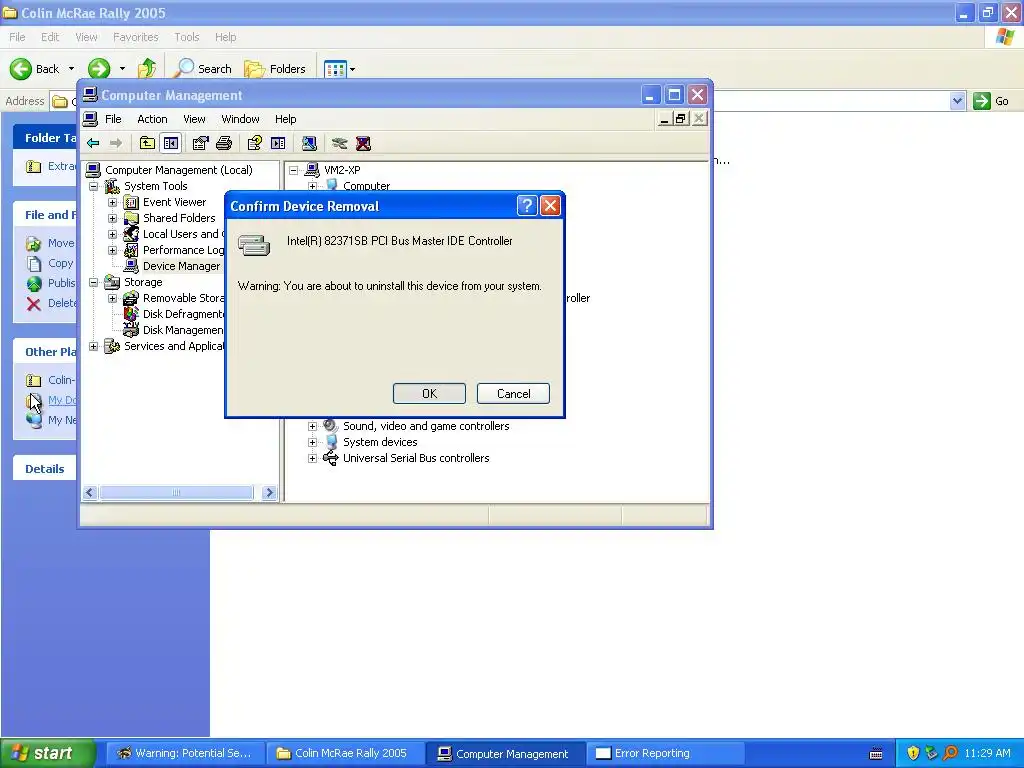Open the Back button history dropdown arrow
This screenshot has width=1024, height=768.
(71, 69)
